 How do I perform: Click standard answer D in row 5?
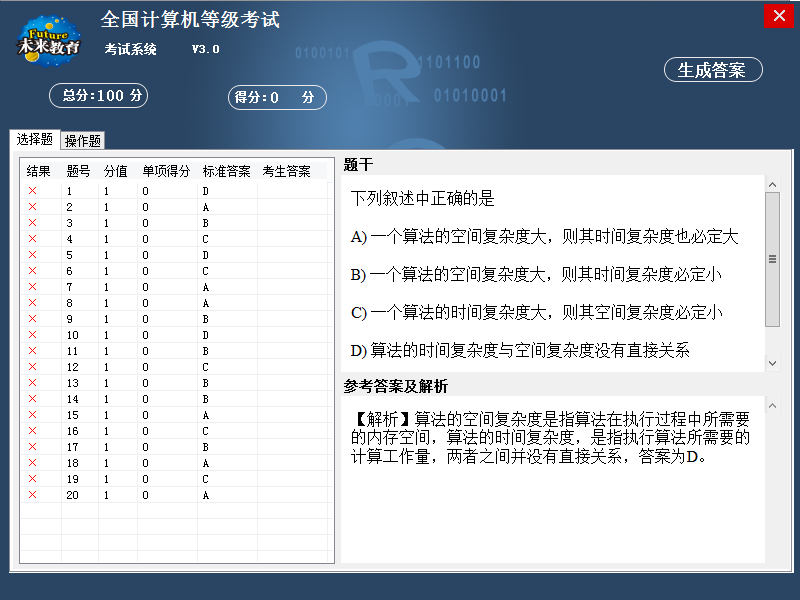[x=205, y=255]
